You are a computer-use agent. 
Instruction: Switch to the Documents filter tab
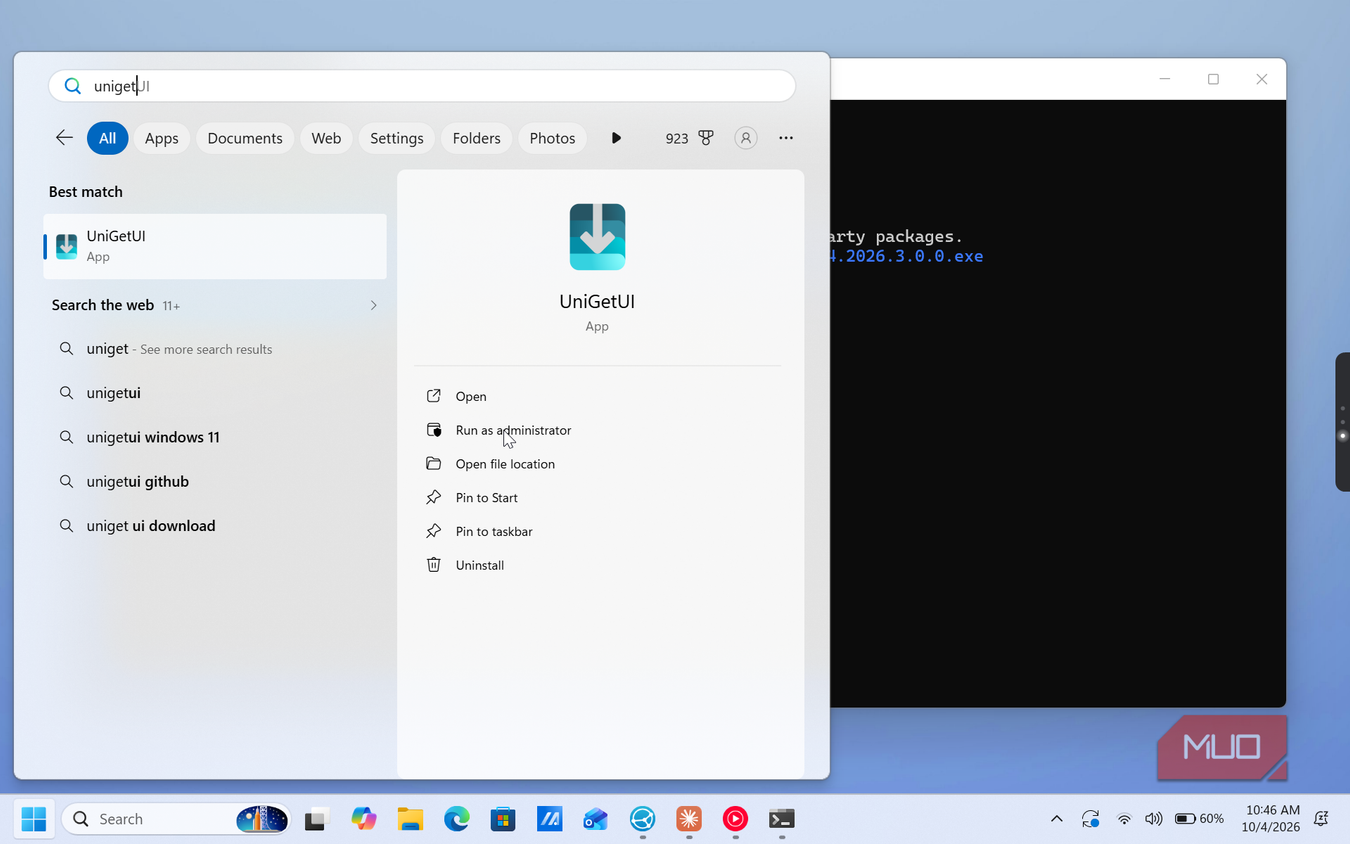245,138
